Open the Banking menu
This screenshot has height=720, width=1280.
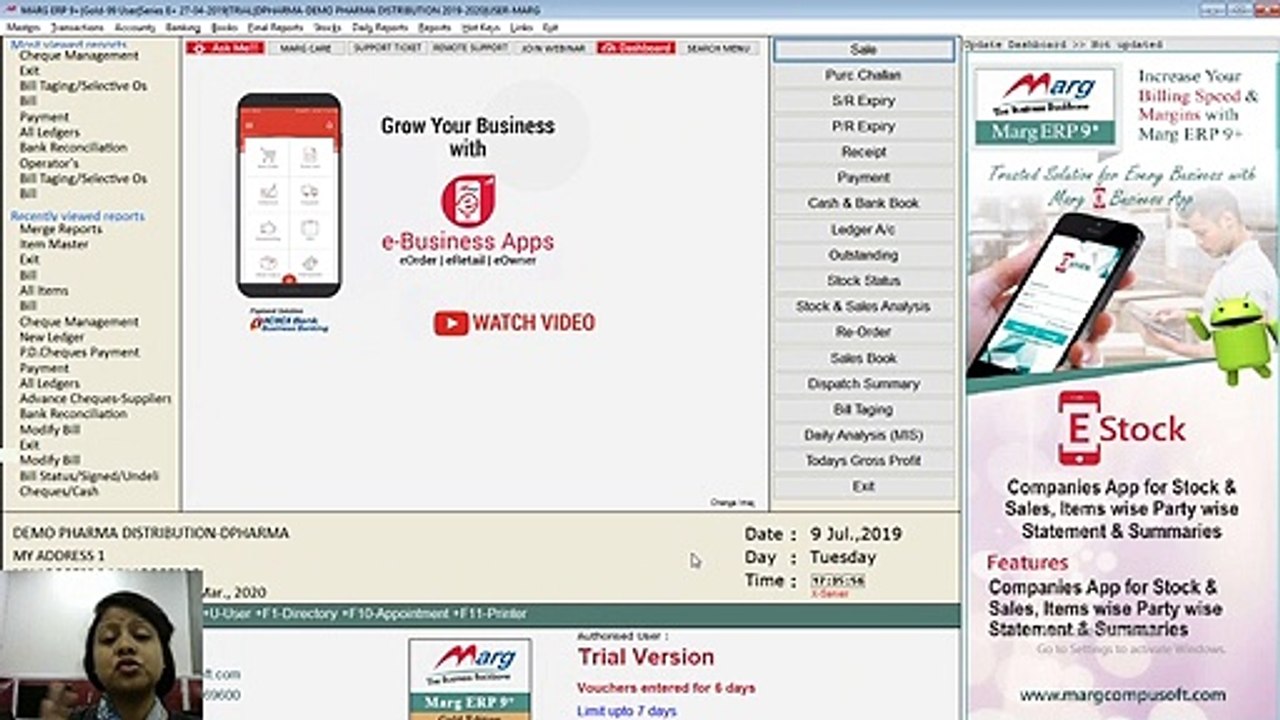click(x=183, y=28)
